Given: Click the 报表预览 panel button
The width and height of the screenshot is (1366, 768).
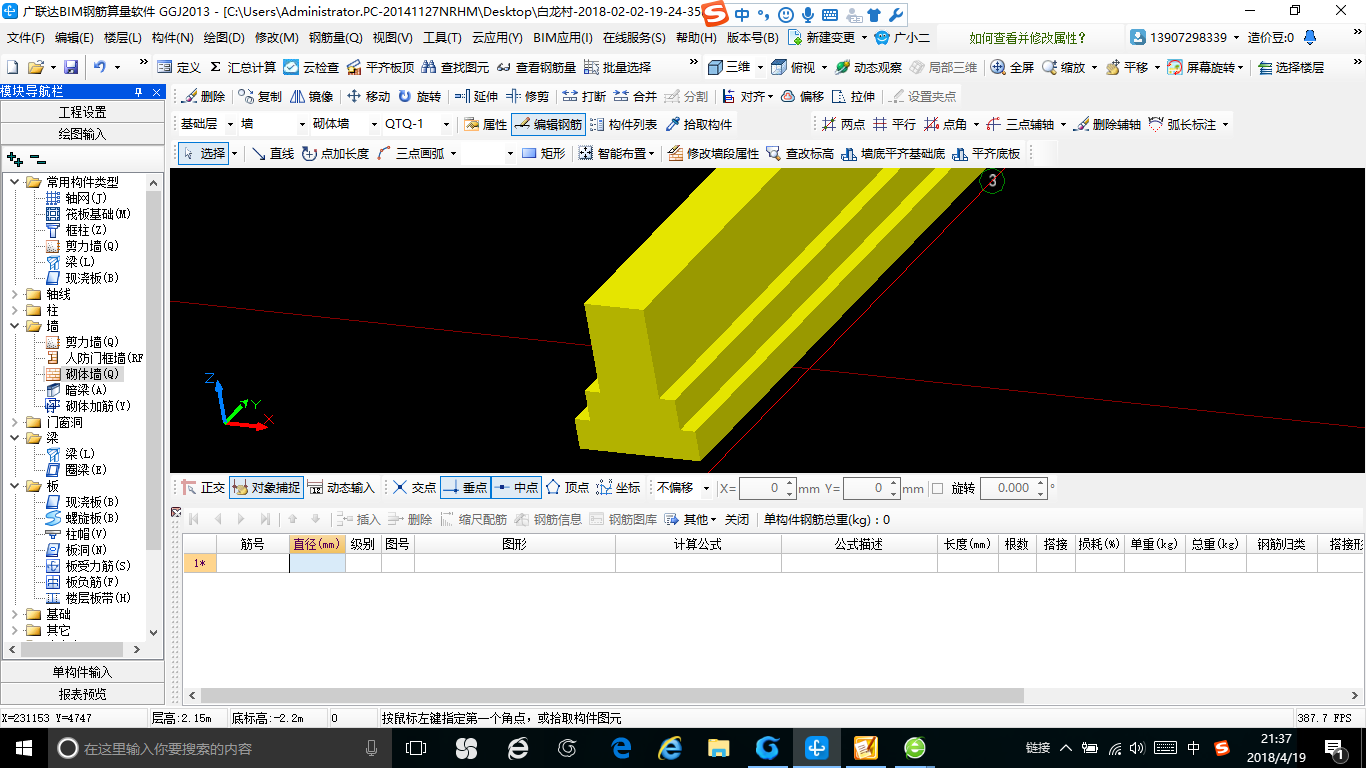Looking at the screenshot, I should [82, 694].
